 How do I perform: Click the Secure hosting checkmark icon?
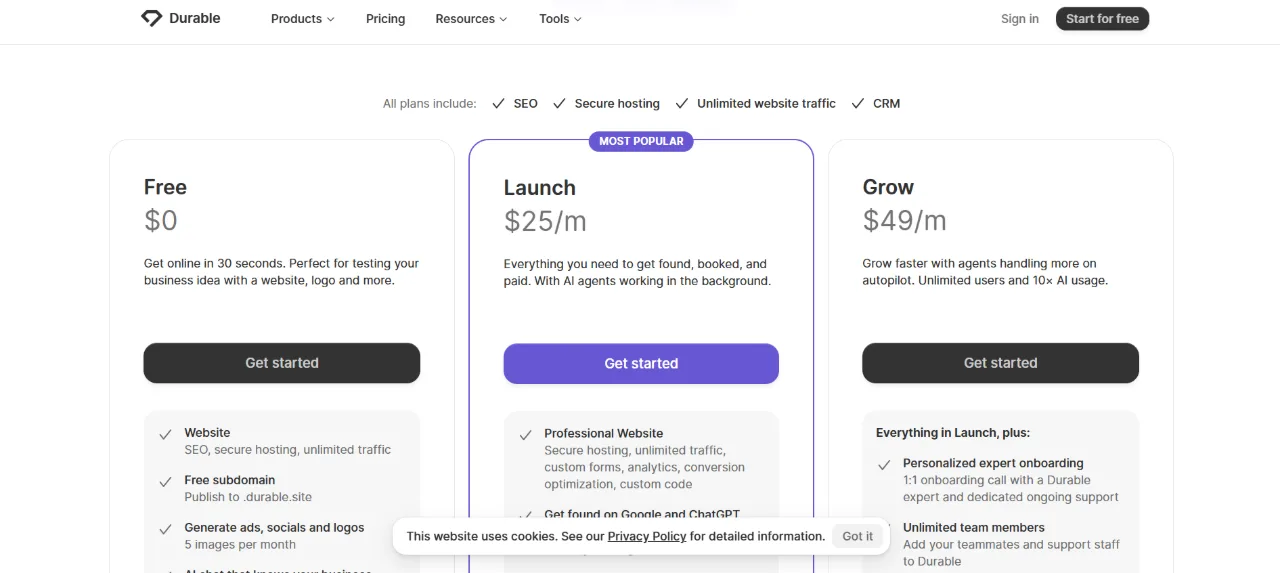559,103
